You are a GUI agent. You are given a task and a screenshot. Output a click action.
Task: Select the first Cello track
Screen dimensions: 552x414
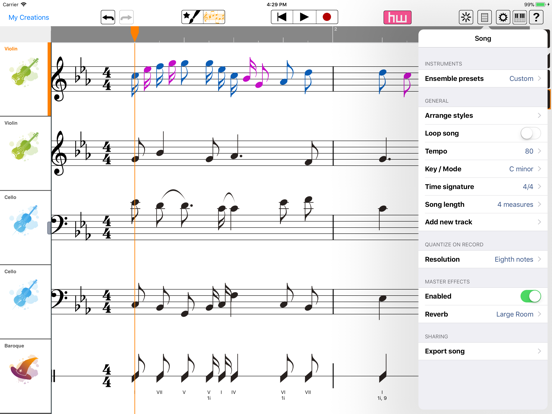25,228
